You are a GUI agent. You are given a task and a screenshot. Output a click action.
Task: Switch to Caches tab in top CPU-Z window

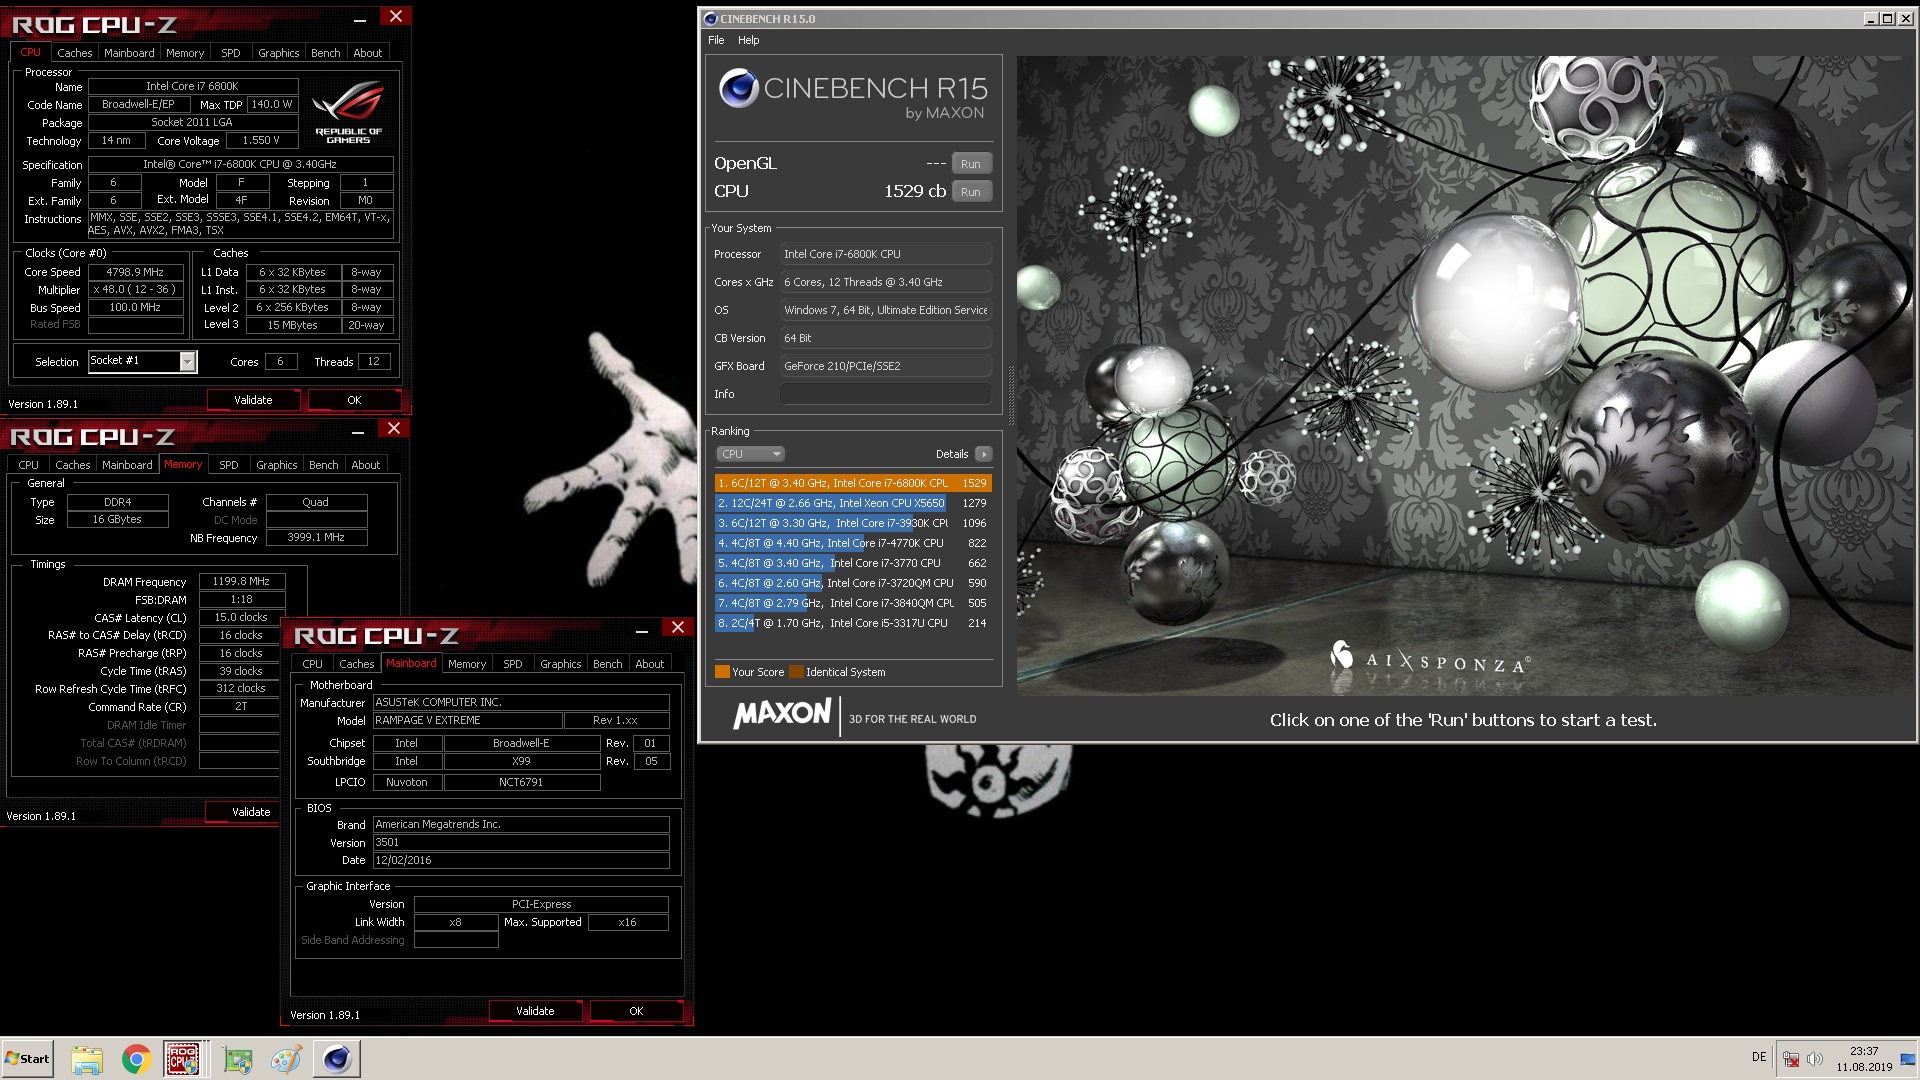(x=74, y=53)
